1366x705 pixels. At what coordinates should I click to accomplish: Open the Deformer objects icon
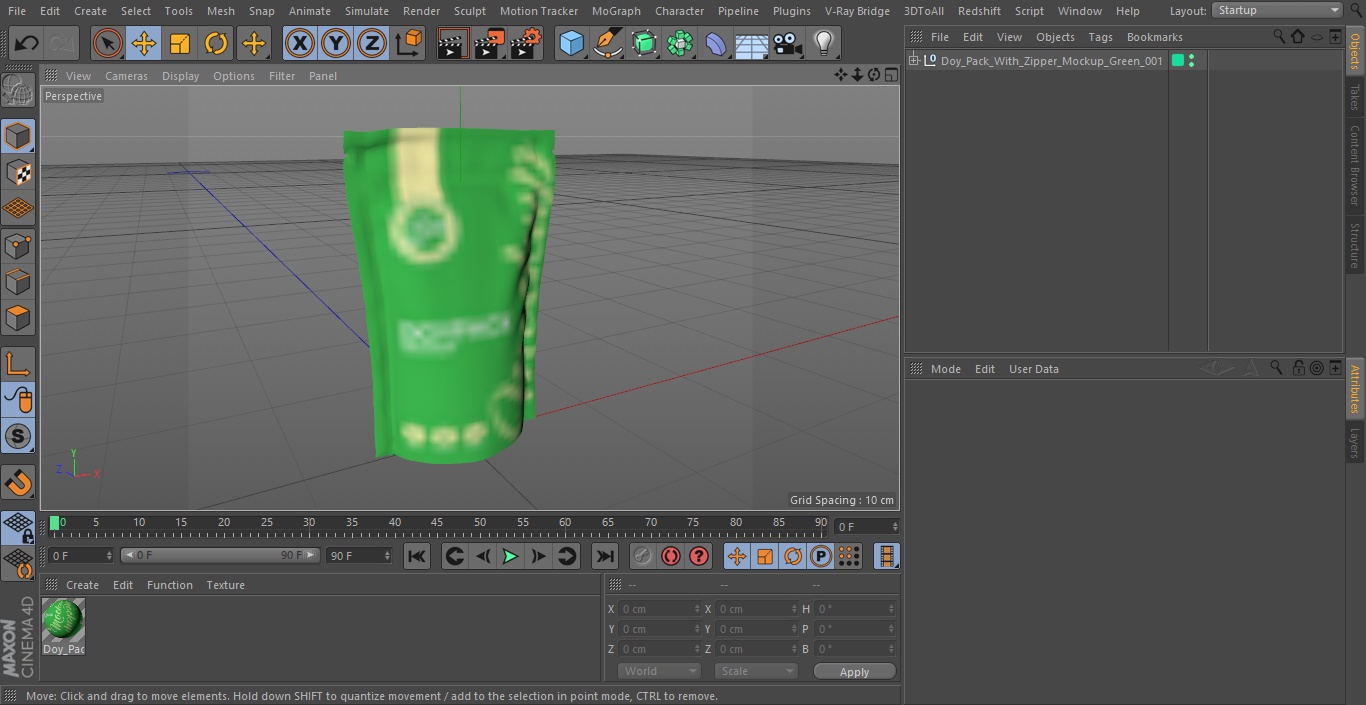tap(716, 43)
